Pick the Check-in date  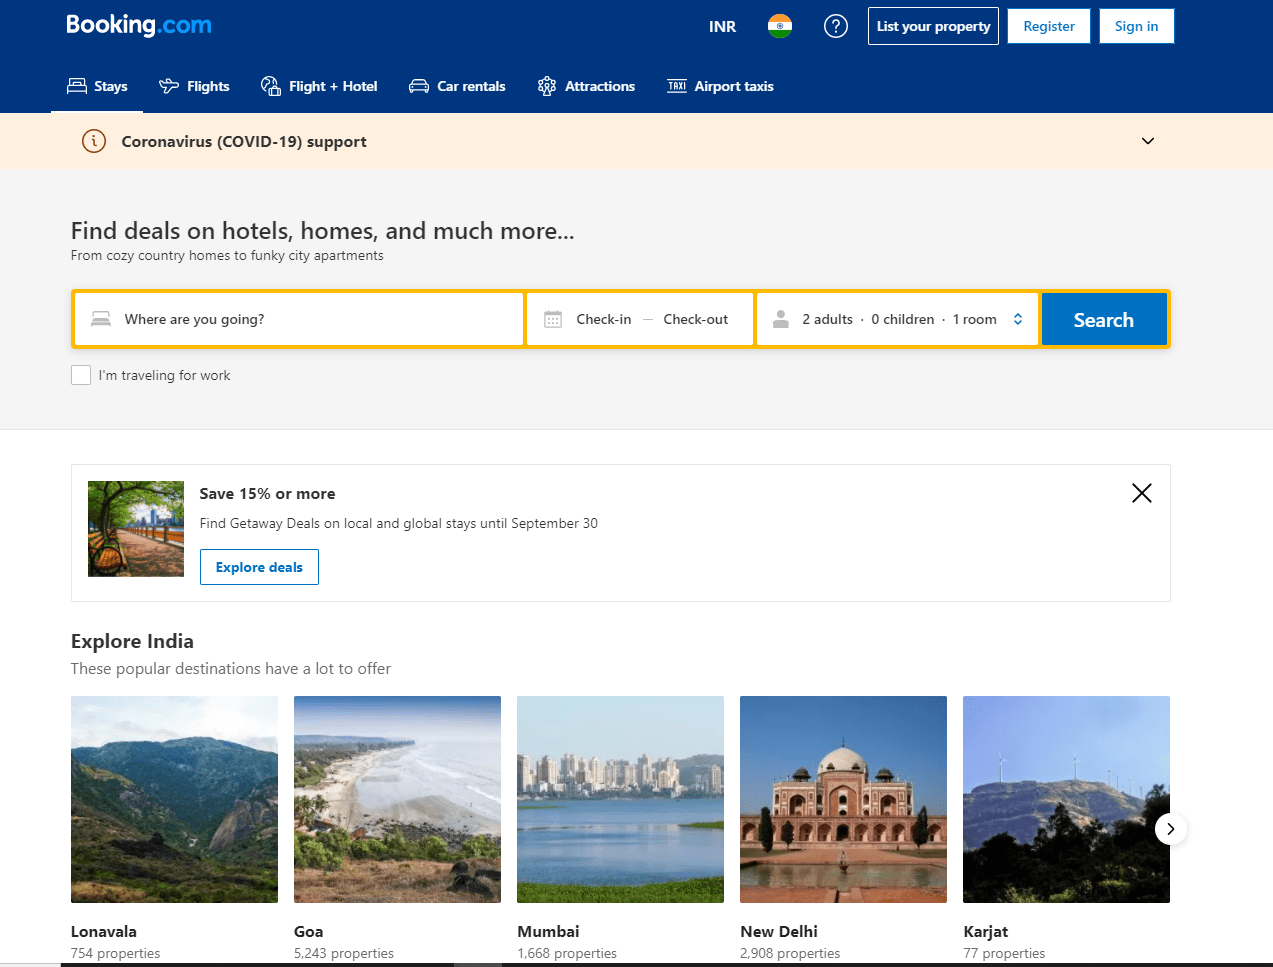604,319
